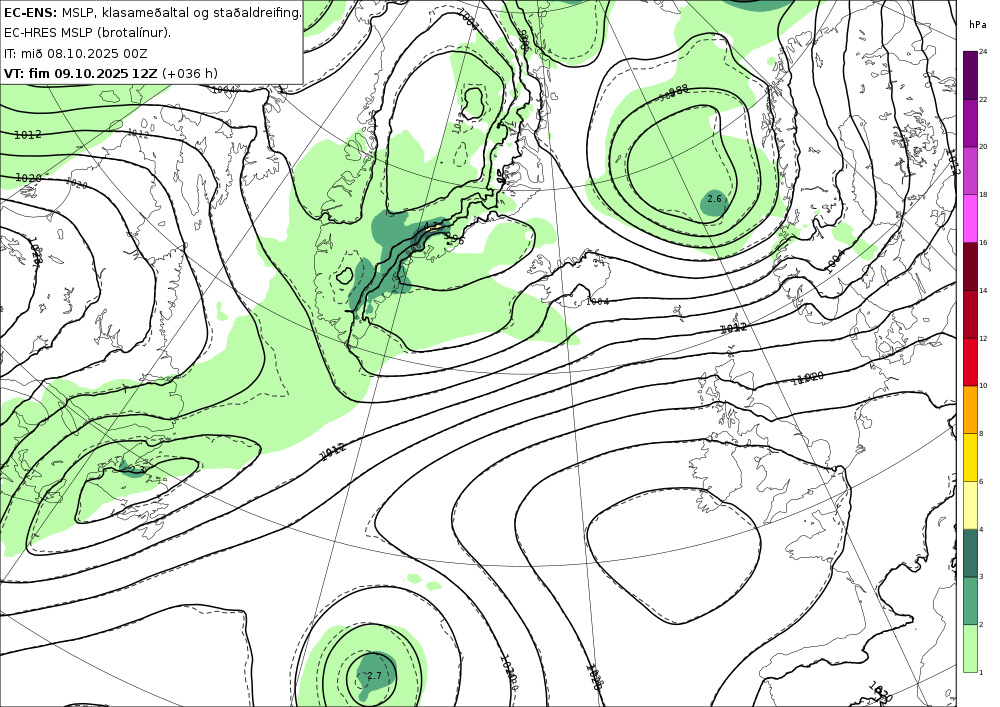The image size is (1000, 707).
Task: Click the title line starting 'EC-ENS: MSLP'
Action: point(152,12)
